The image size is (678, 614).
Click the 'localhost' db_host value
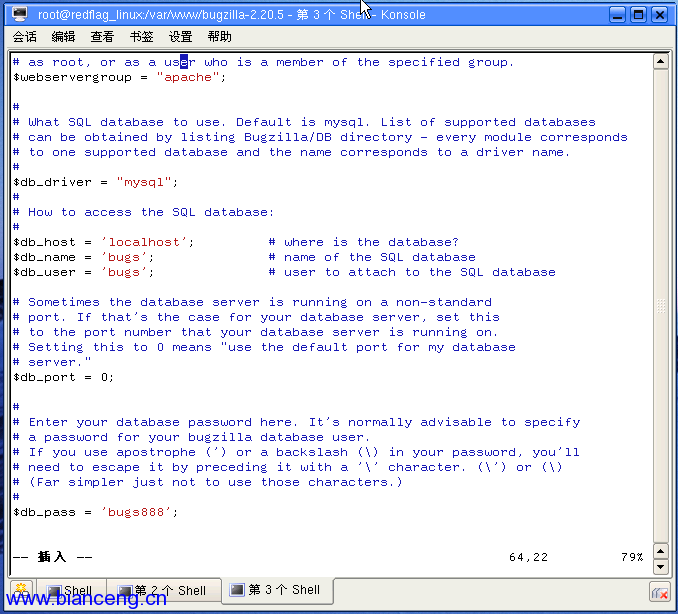[144, 242]
